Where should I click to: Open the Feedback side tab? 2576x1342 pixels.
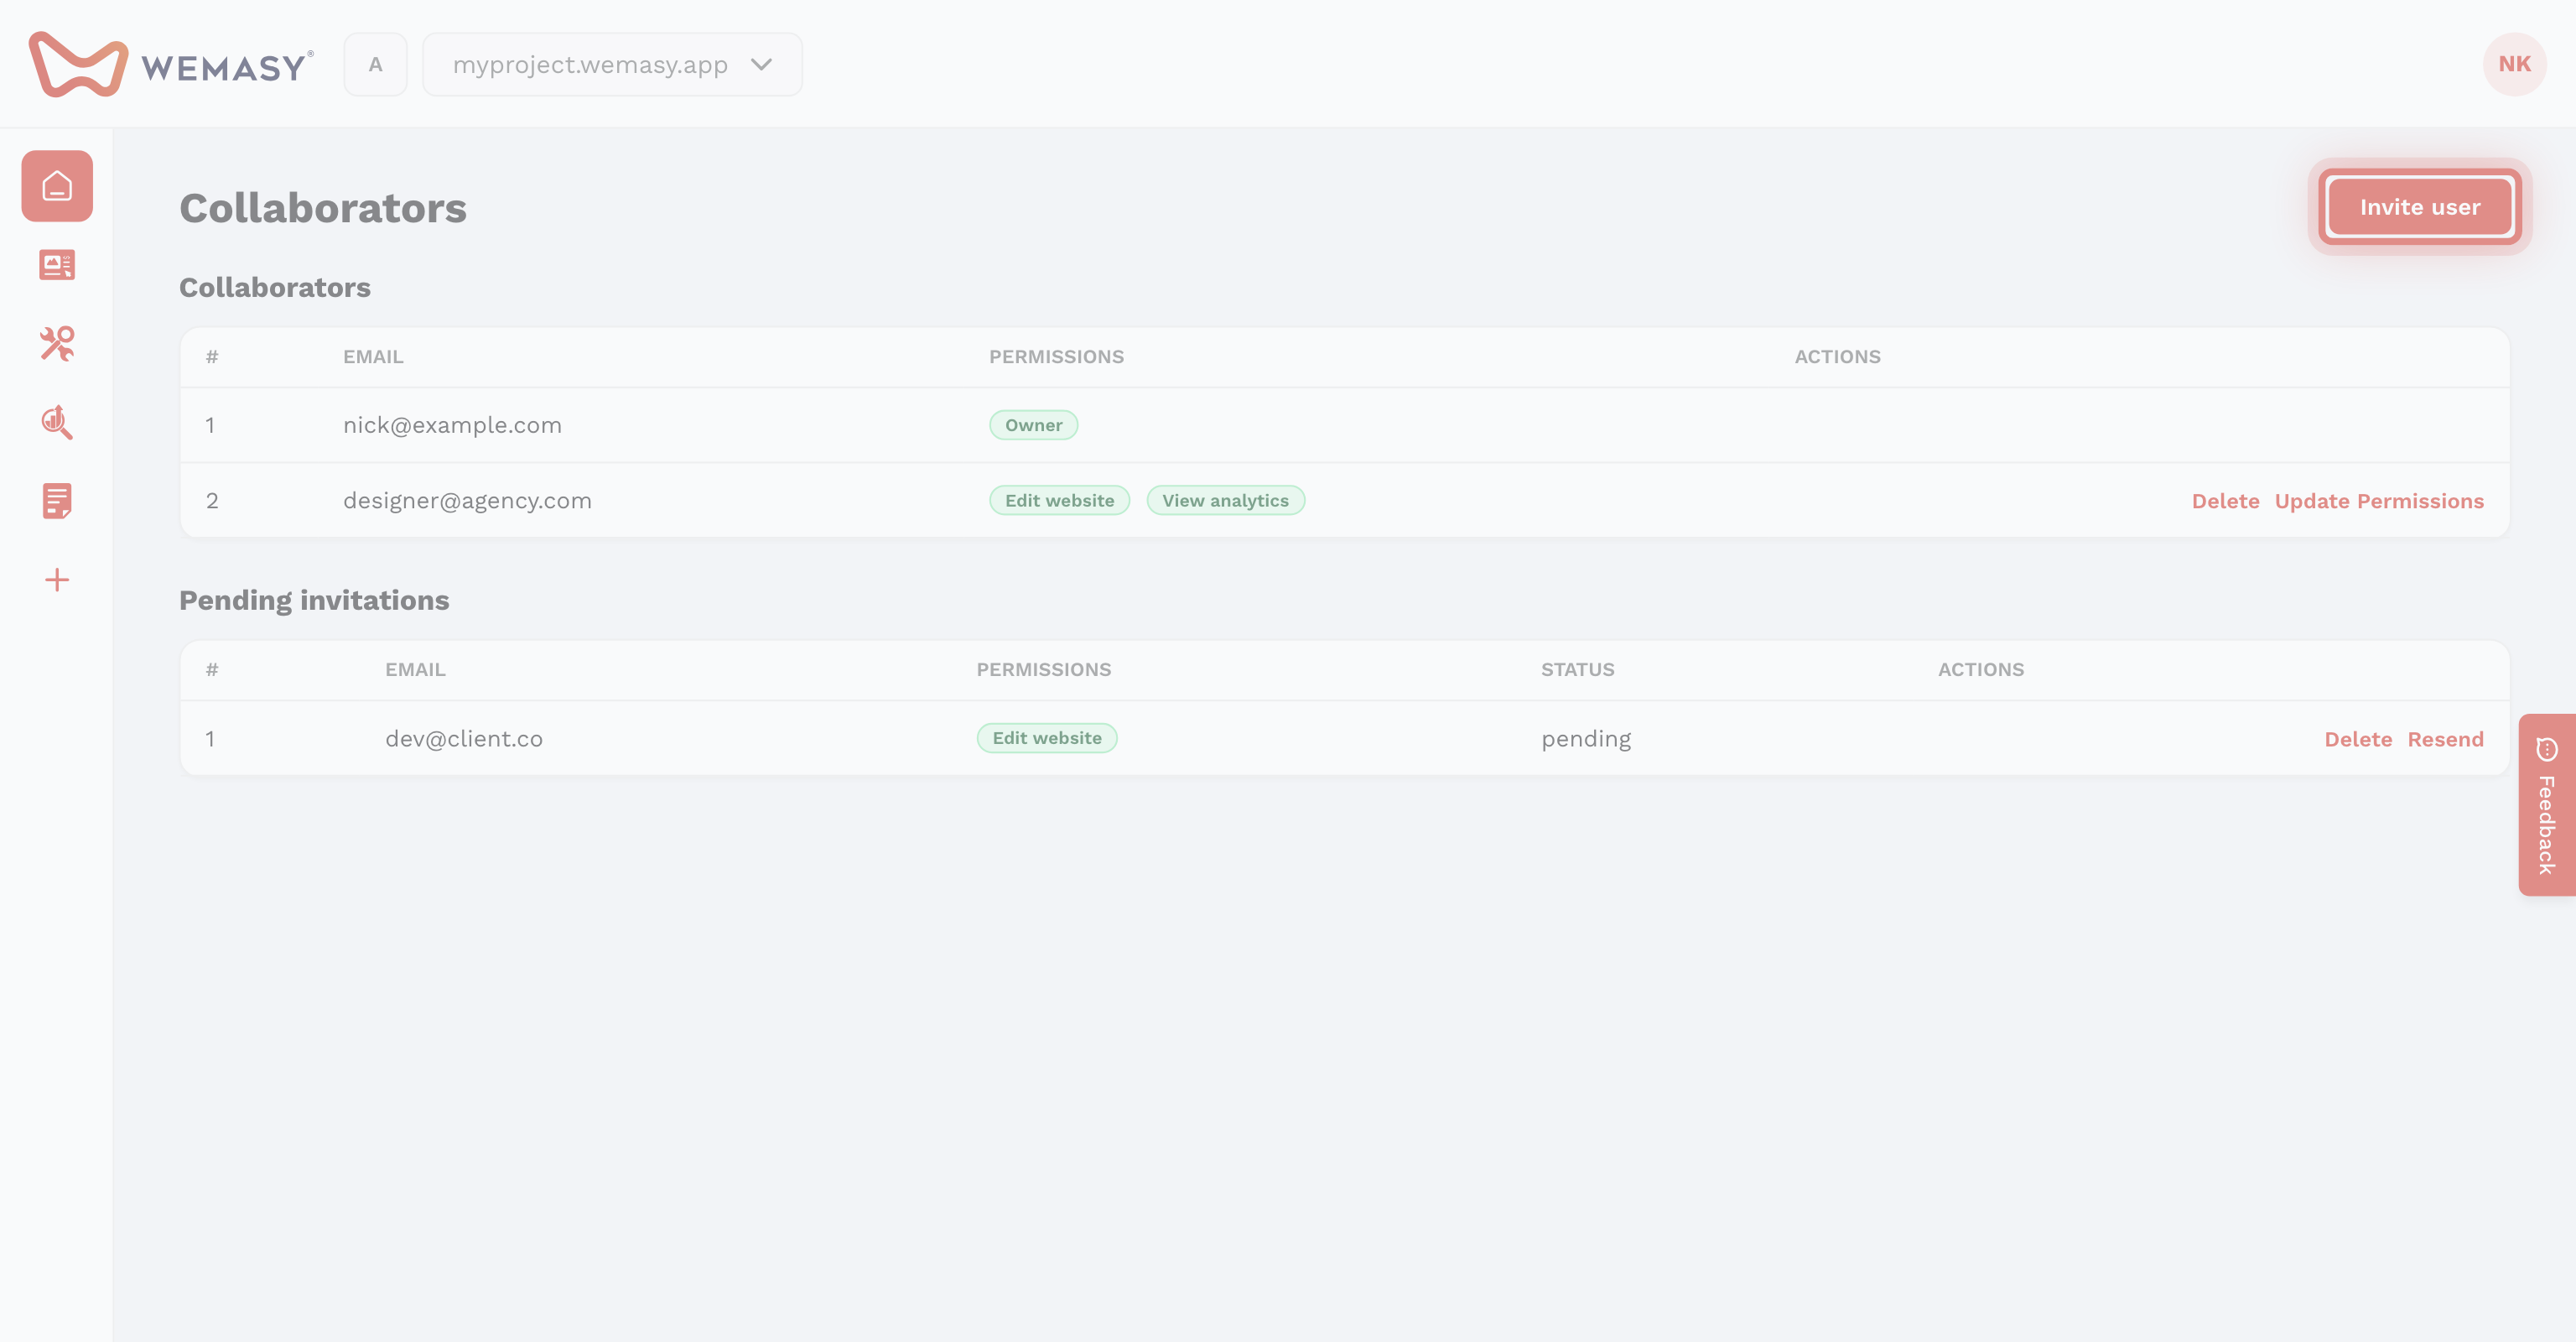[x=2547, y=805]
